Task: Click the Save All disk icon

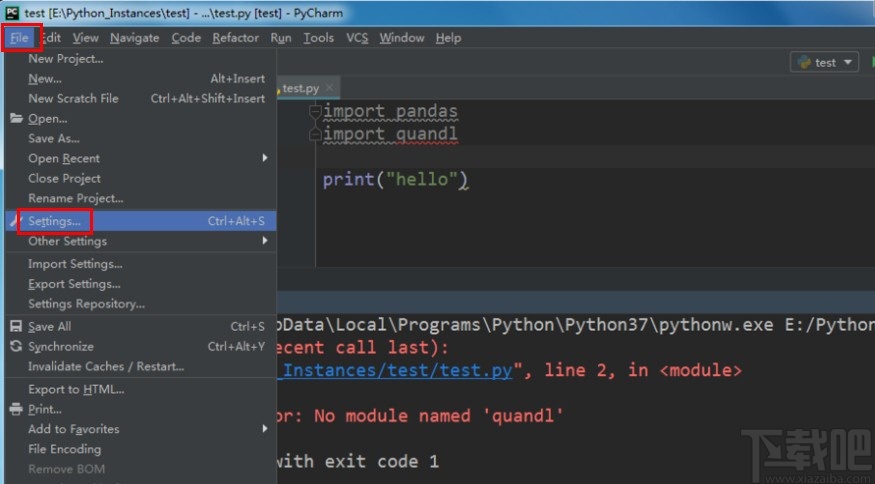Action: [16, 327]
